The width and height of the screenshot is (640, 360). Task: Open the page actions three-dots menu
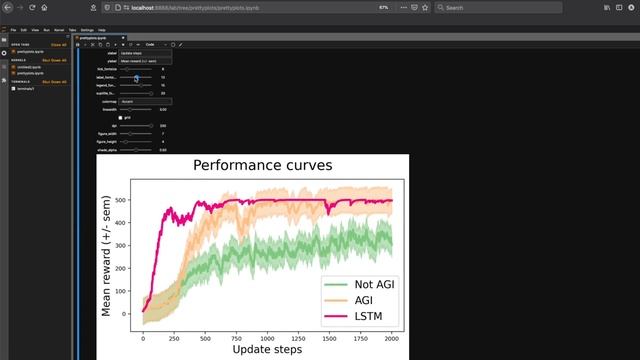click(x=404, y=7)
